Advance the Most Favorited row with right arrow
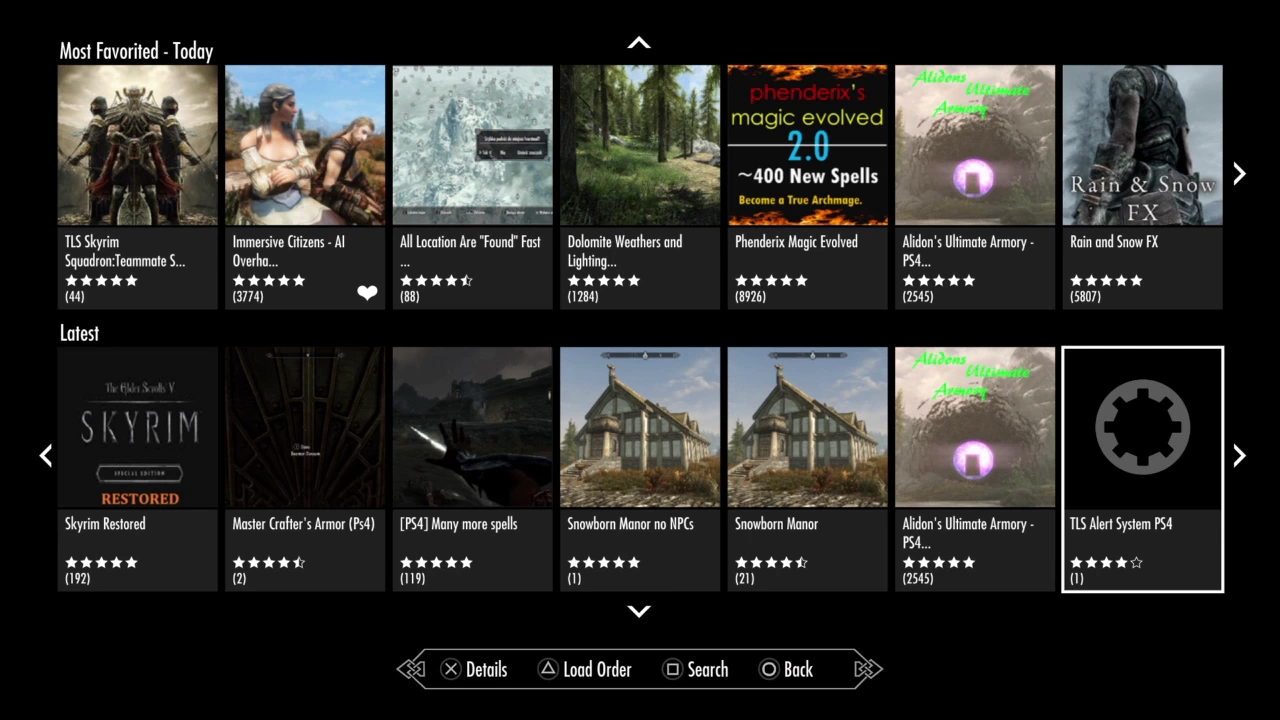 [x=1239, y=174]
